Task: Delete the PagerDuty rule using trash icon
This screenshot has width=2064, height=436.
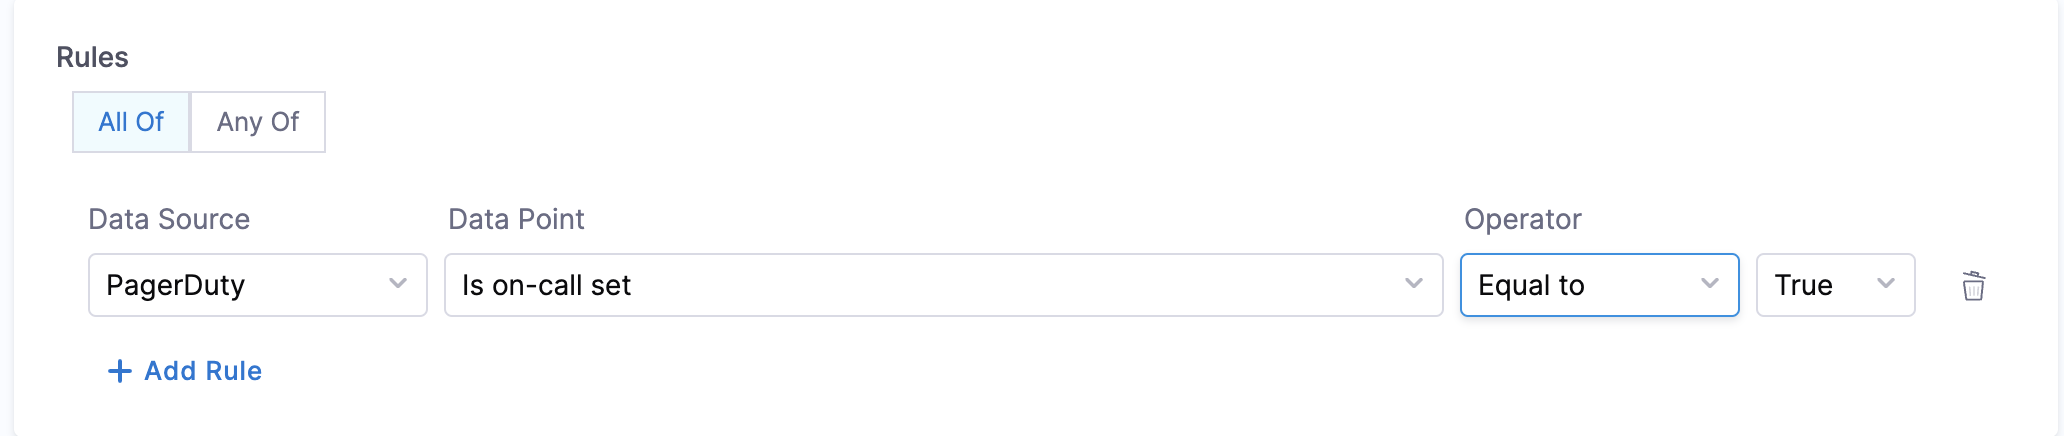Action: (1973, 286)
